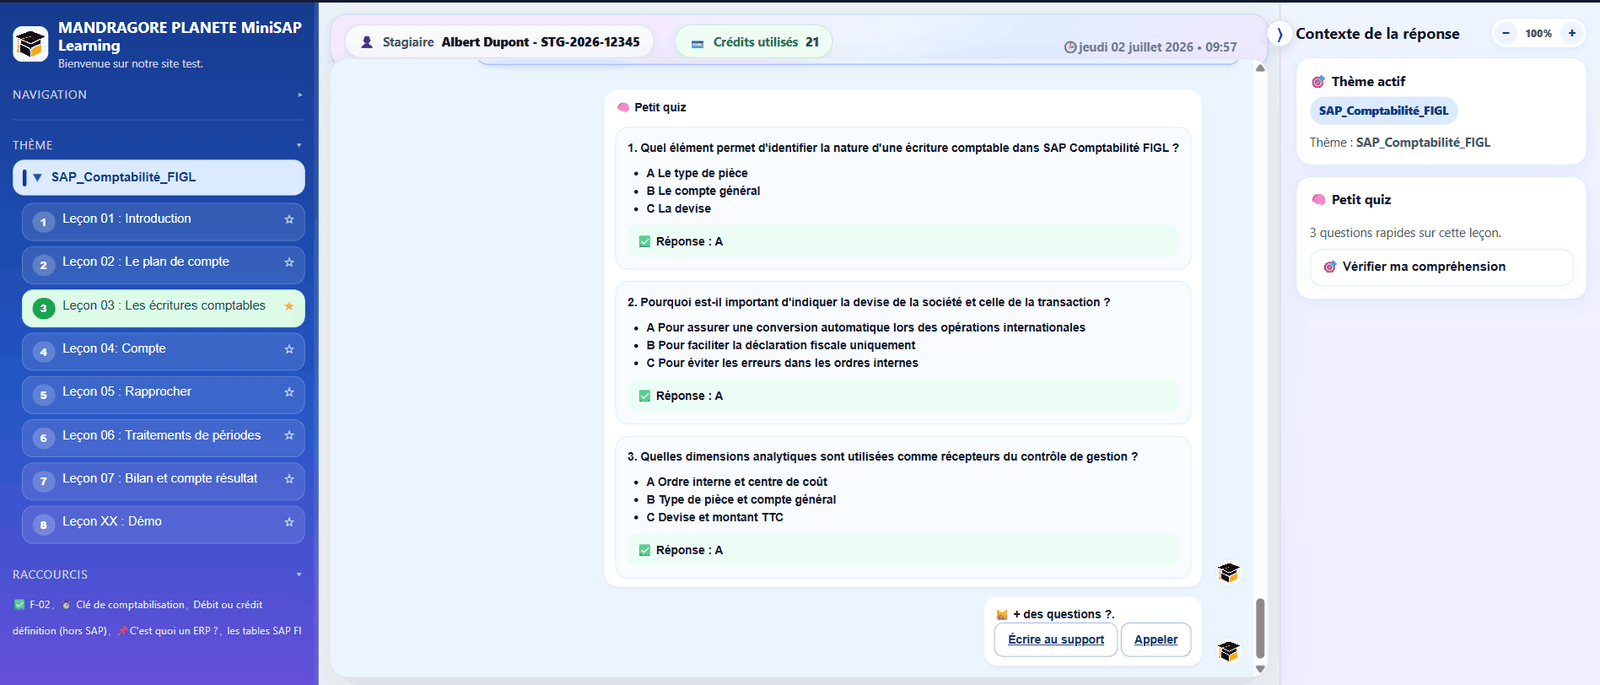The height and width of the screenshot is (685, 1600).
Task: Toggle the favorite star on Leçon 04 Compte
Action: click(289, 349)
